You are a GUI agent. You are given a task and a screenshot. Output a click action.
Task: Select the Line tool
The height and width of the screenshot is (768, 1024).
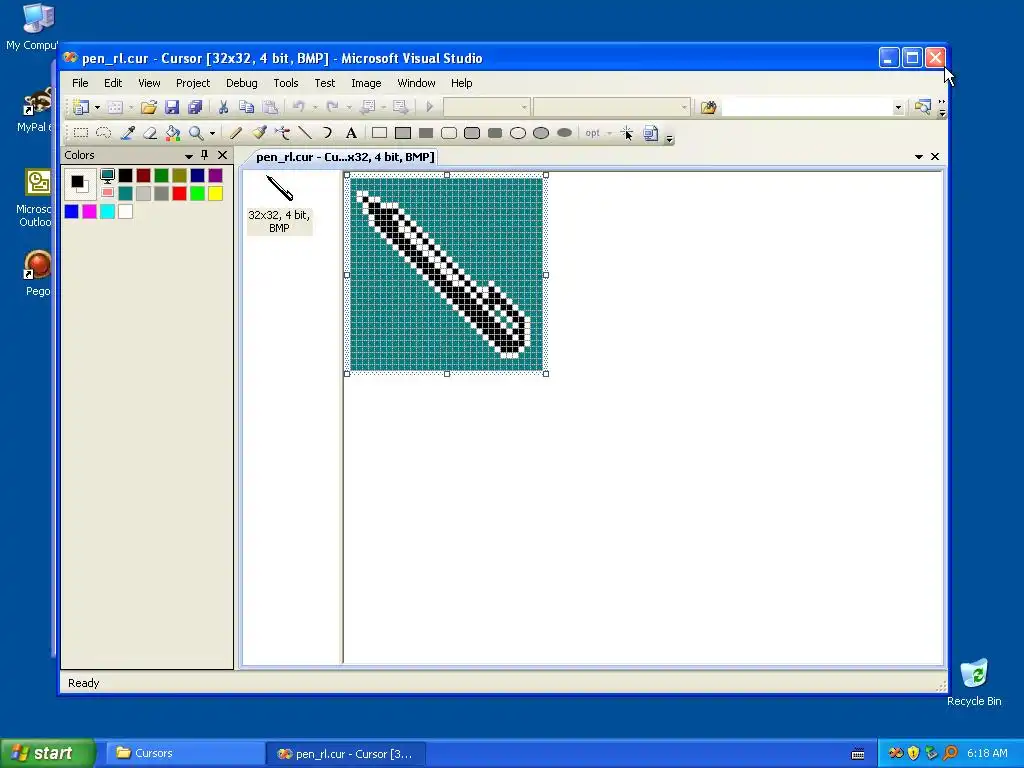point(305,133)
